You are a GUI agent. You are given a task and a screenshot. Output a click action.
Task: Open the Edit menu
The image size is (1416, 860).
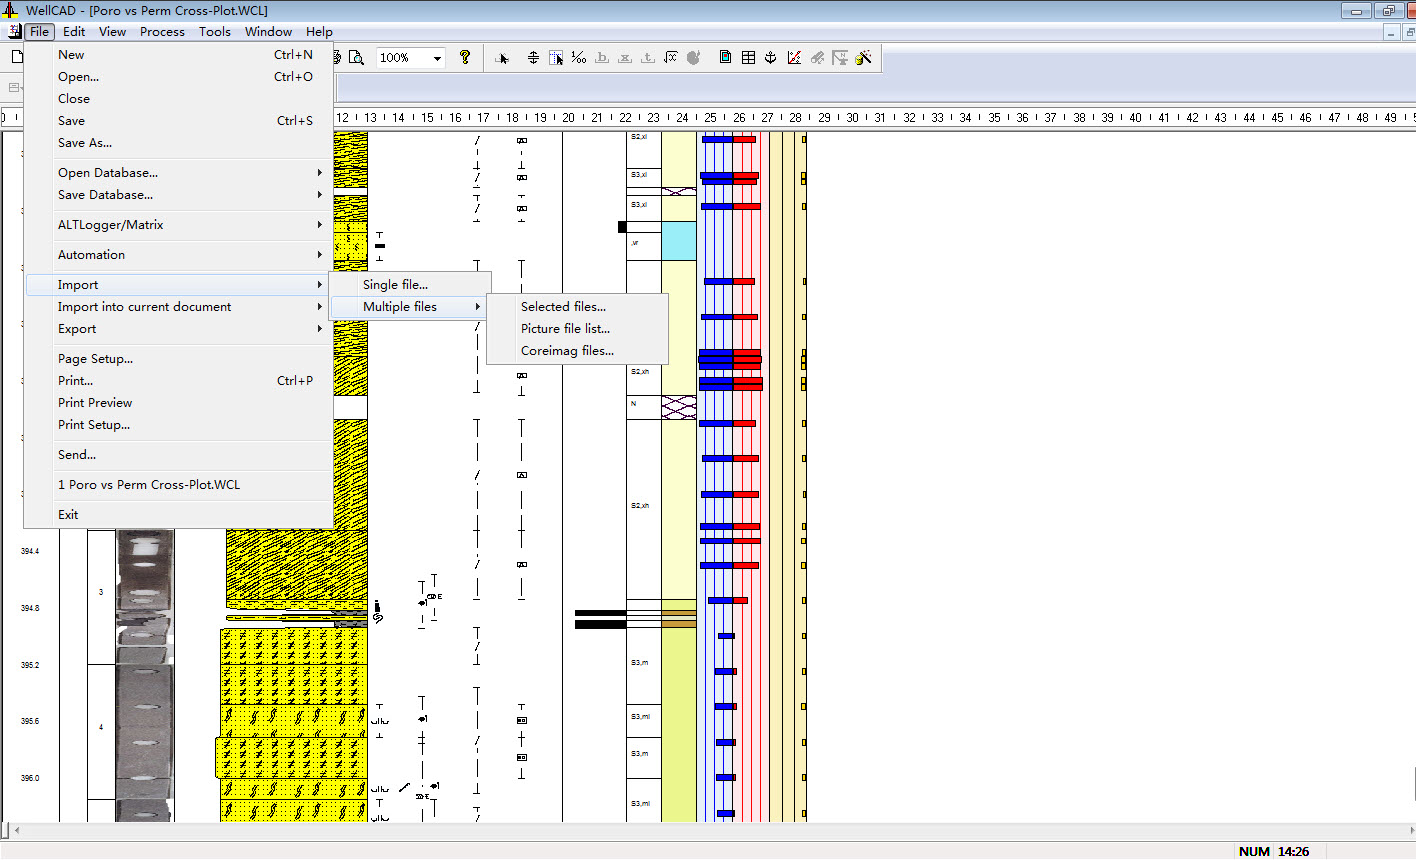74,31
